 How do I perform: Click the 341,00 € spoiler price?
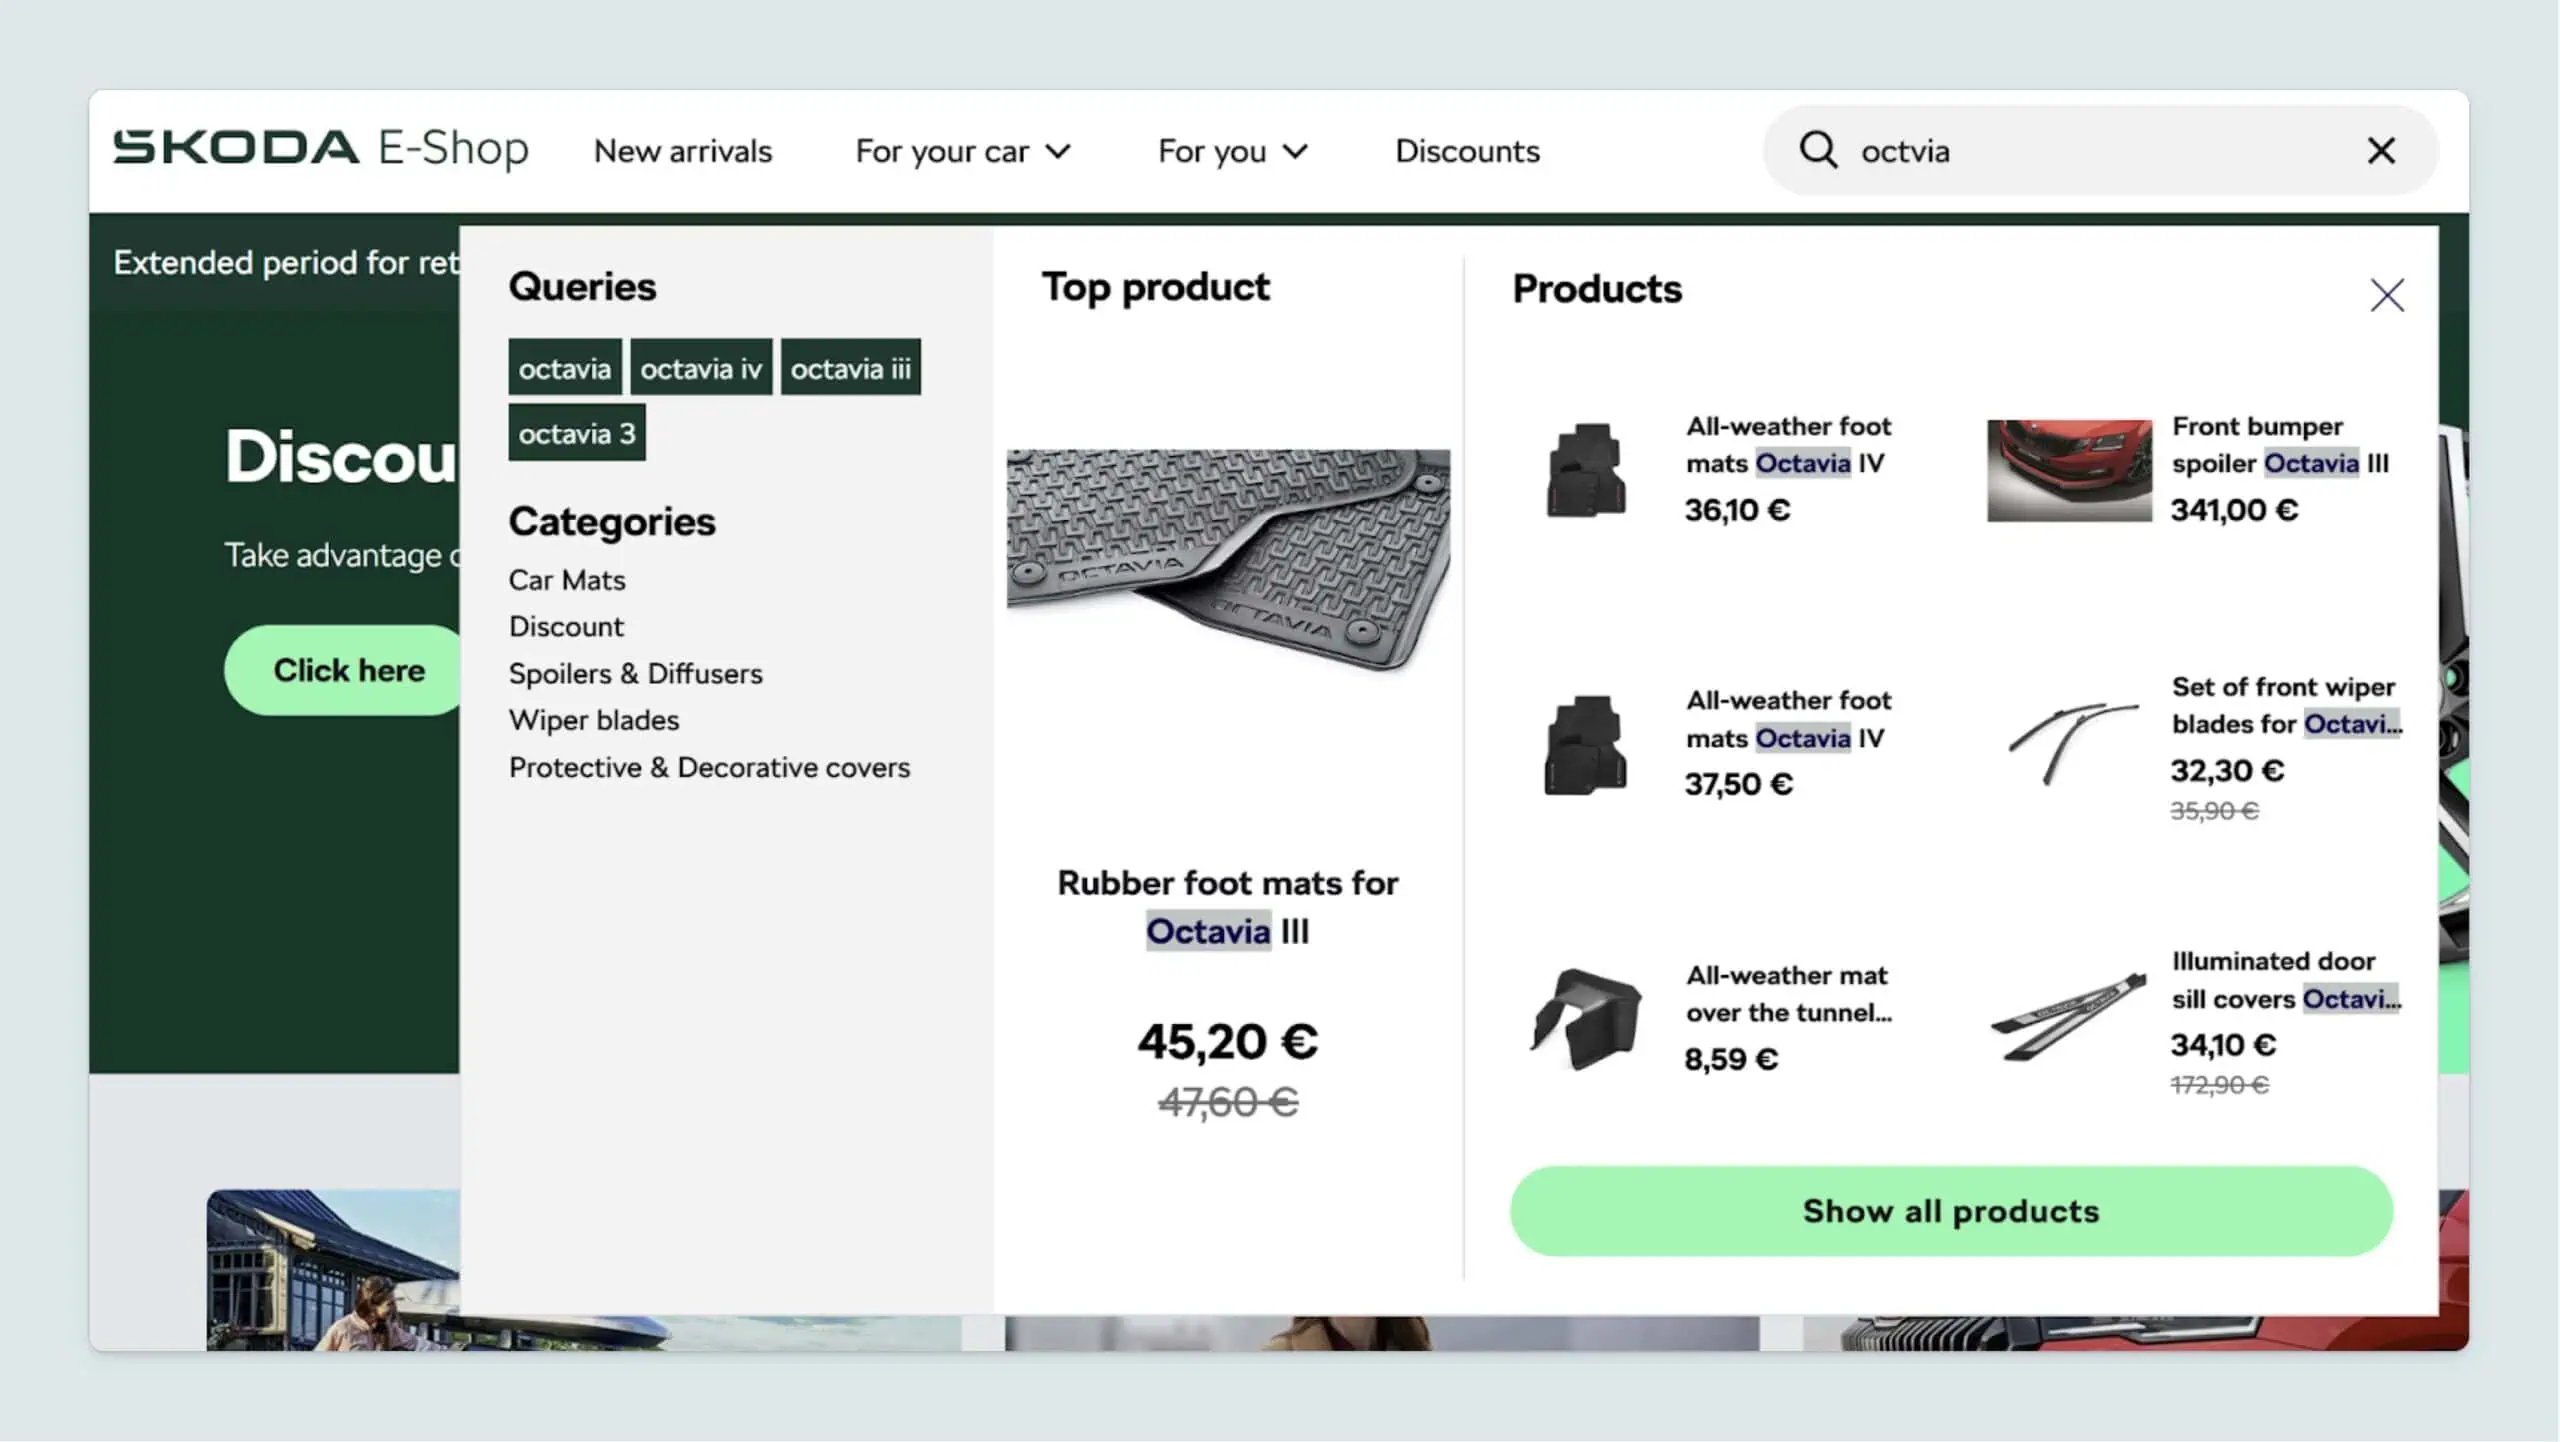click(2234, 510)
